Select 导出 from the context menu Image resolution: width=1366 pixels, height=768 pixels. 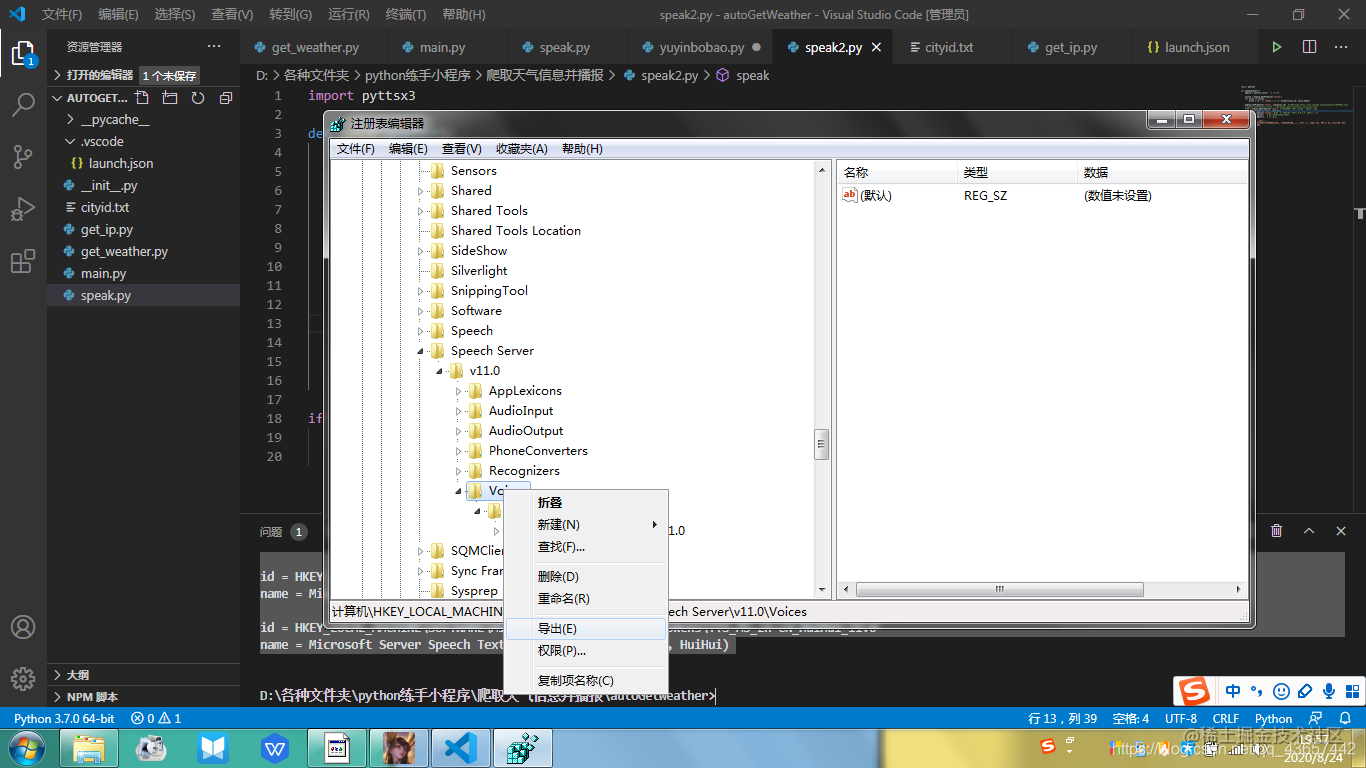[558, 628]
